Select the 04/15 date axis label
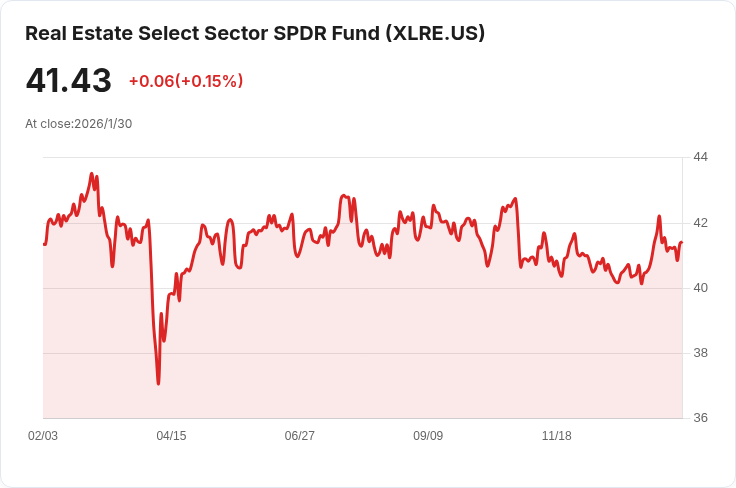Screen dimensions: 736x488 click(x=171, y=436)
